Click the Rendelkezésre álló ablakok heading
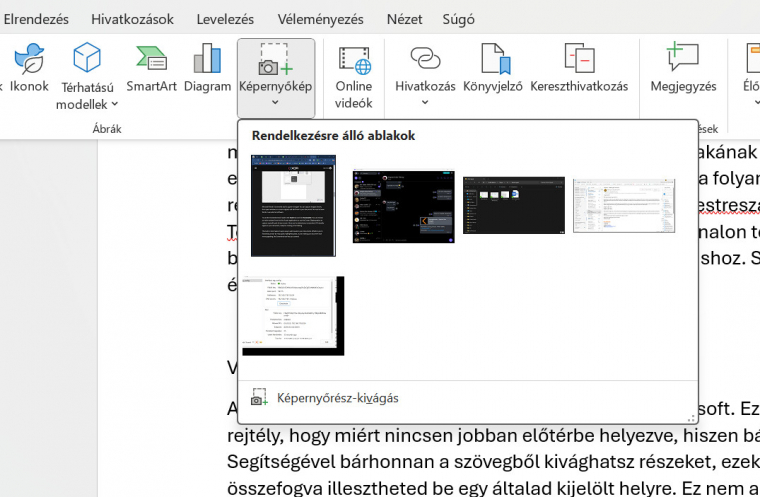 point(333,136)
